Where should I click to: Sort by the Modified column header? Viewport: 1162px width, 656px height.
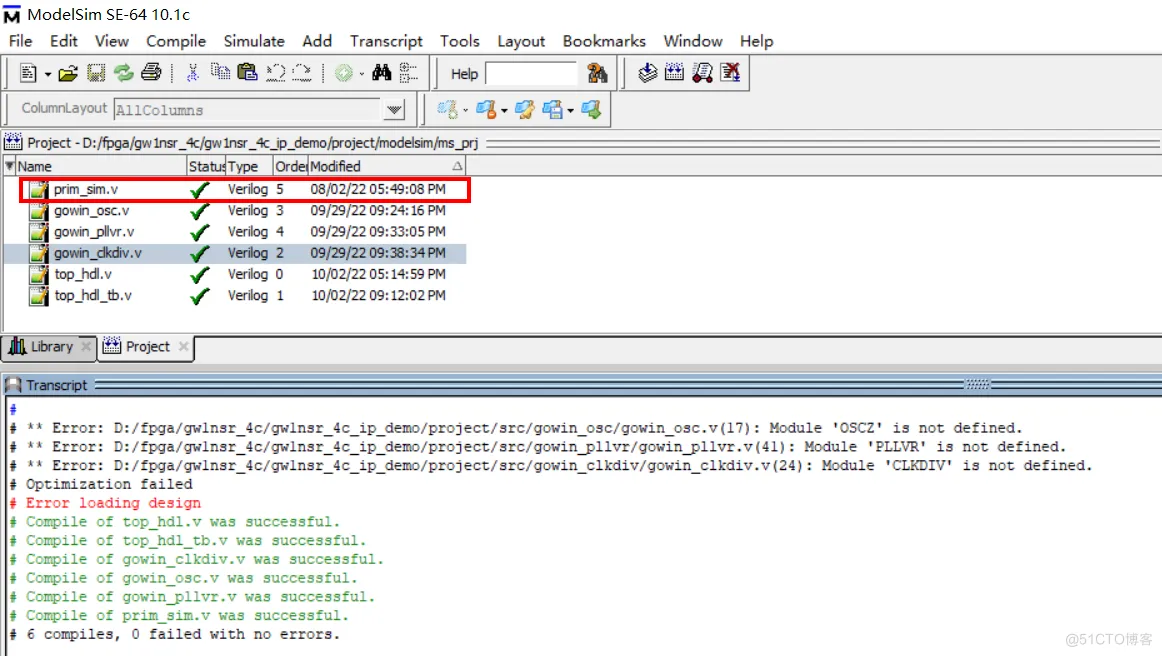tap(386, 166)
